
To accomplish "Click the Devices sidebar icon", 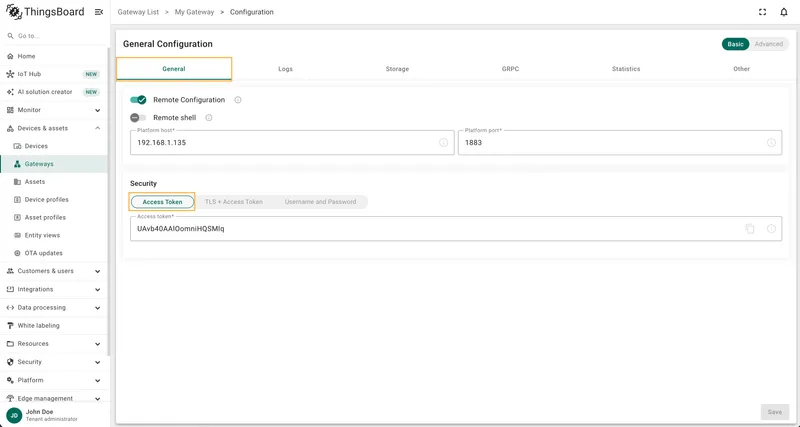I will [17, 146].
